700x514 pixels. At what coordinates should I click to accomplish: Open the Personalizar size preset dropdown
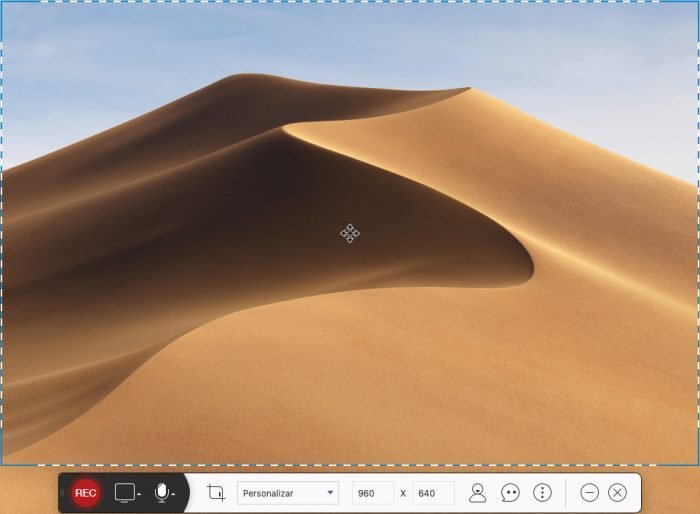click(x=288, y=493)
